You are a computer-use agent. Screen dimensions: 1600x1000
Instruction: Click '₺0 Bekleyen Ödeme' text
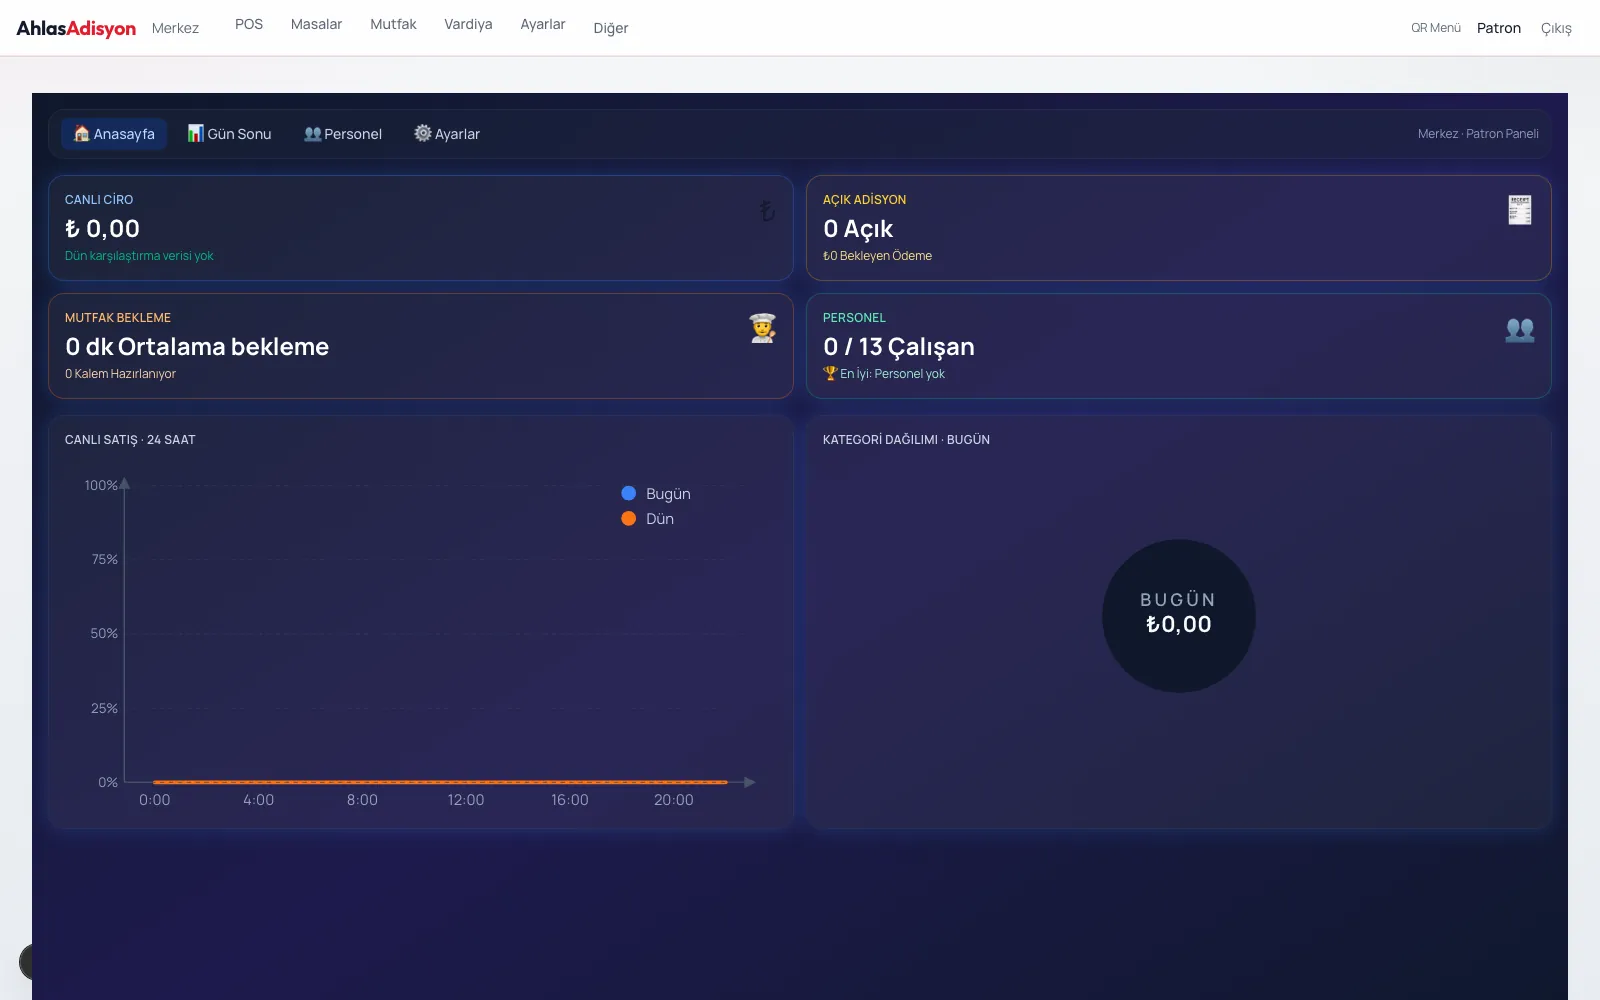click(877, 256)
